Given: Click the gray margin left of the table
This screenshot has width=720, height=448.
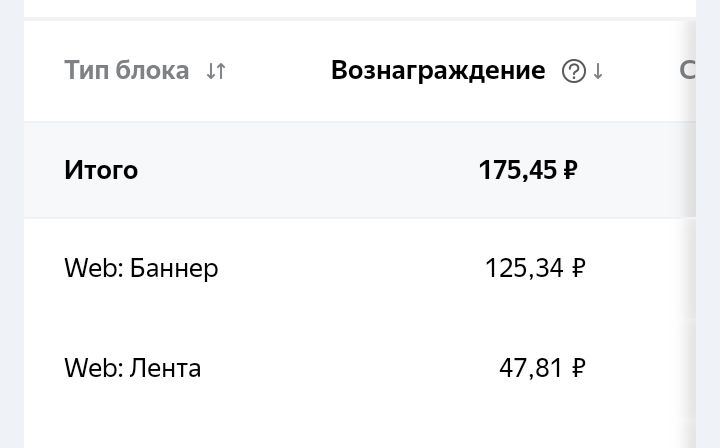Looking at the screenshot, I should click(12, 224).
